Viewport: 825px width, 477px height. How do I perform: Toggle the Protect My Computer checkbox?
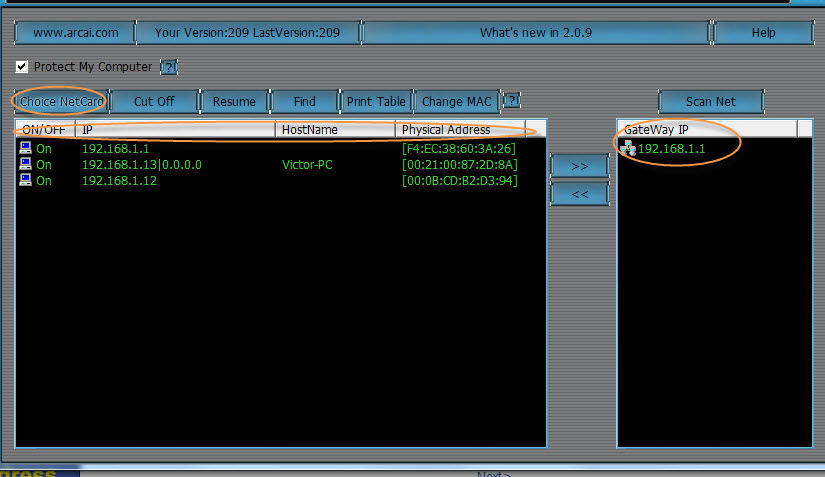click(x=21, y=67)
